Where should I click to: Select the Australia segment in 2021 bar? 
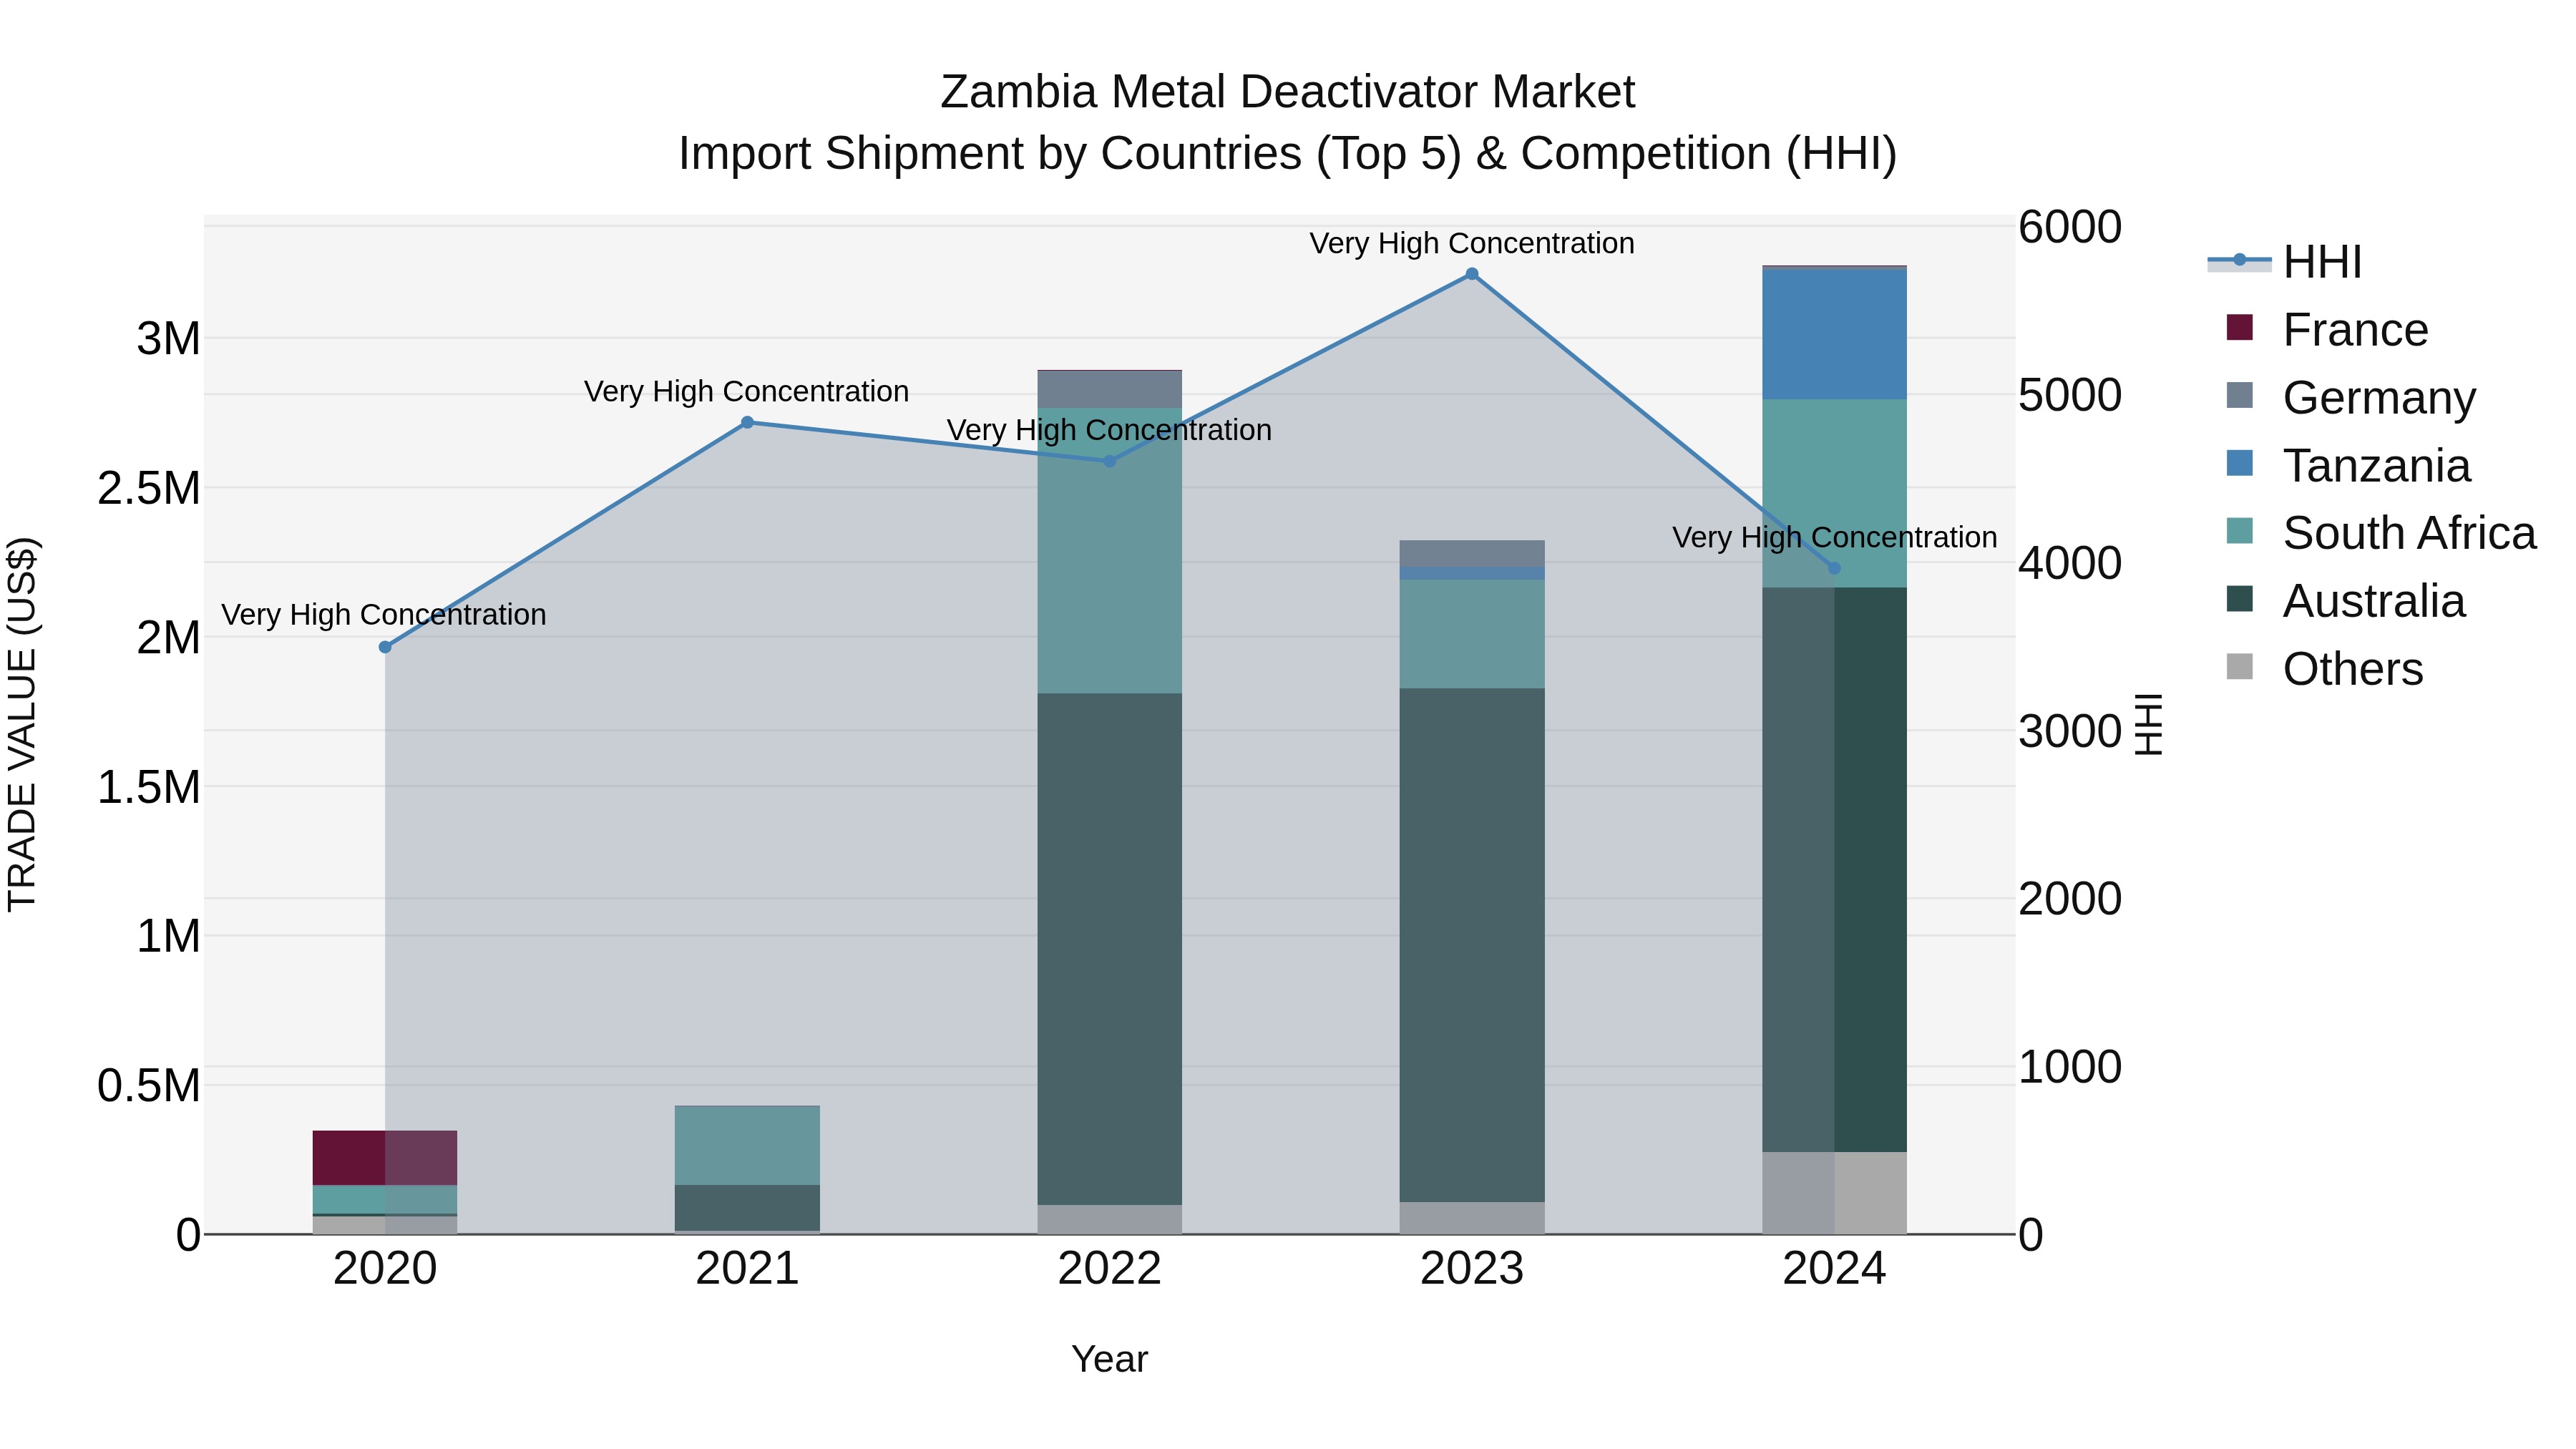click(x=747, y=1208)
